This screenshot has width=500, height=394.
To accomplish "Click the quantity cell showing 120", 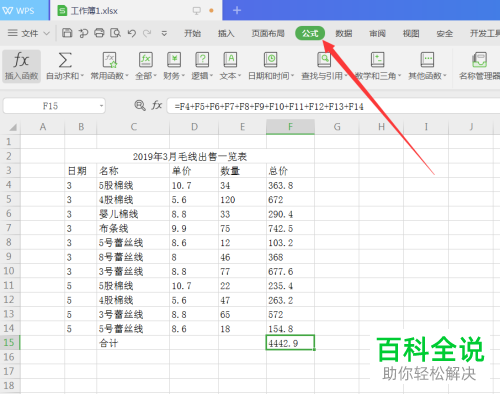I will tap(243, 199).
